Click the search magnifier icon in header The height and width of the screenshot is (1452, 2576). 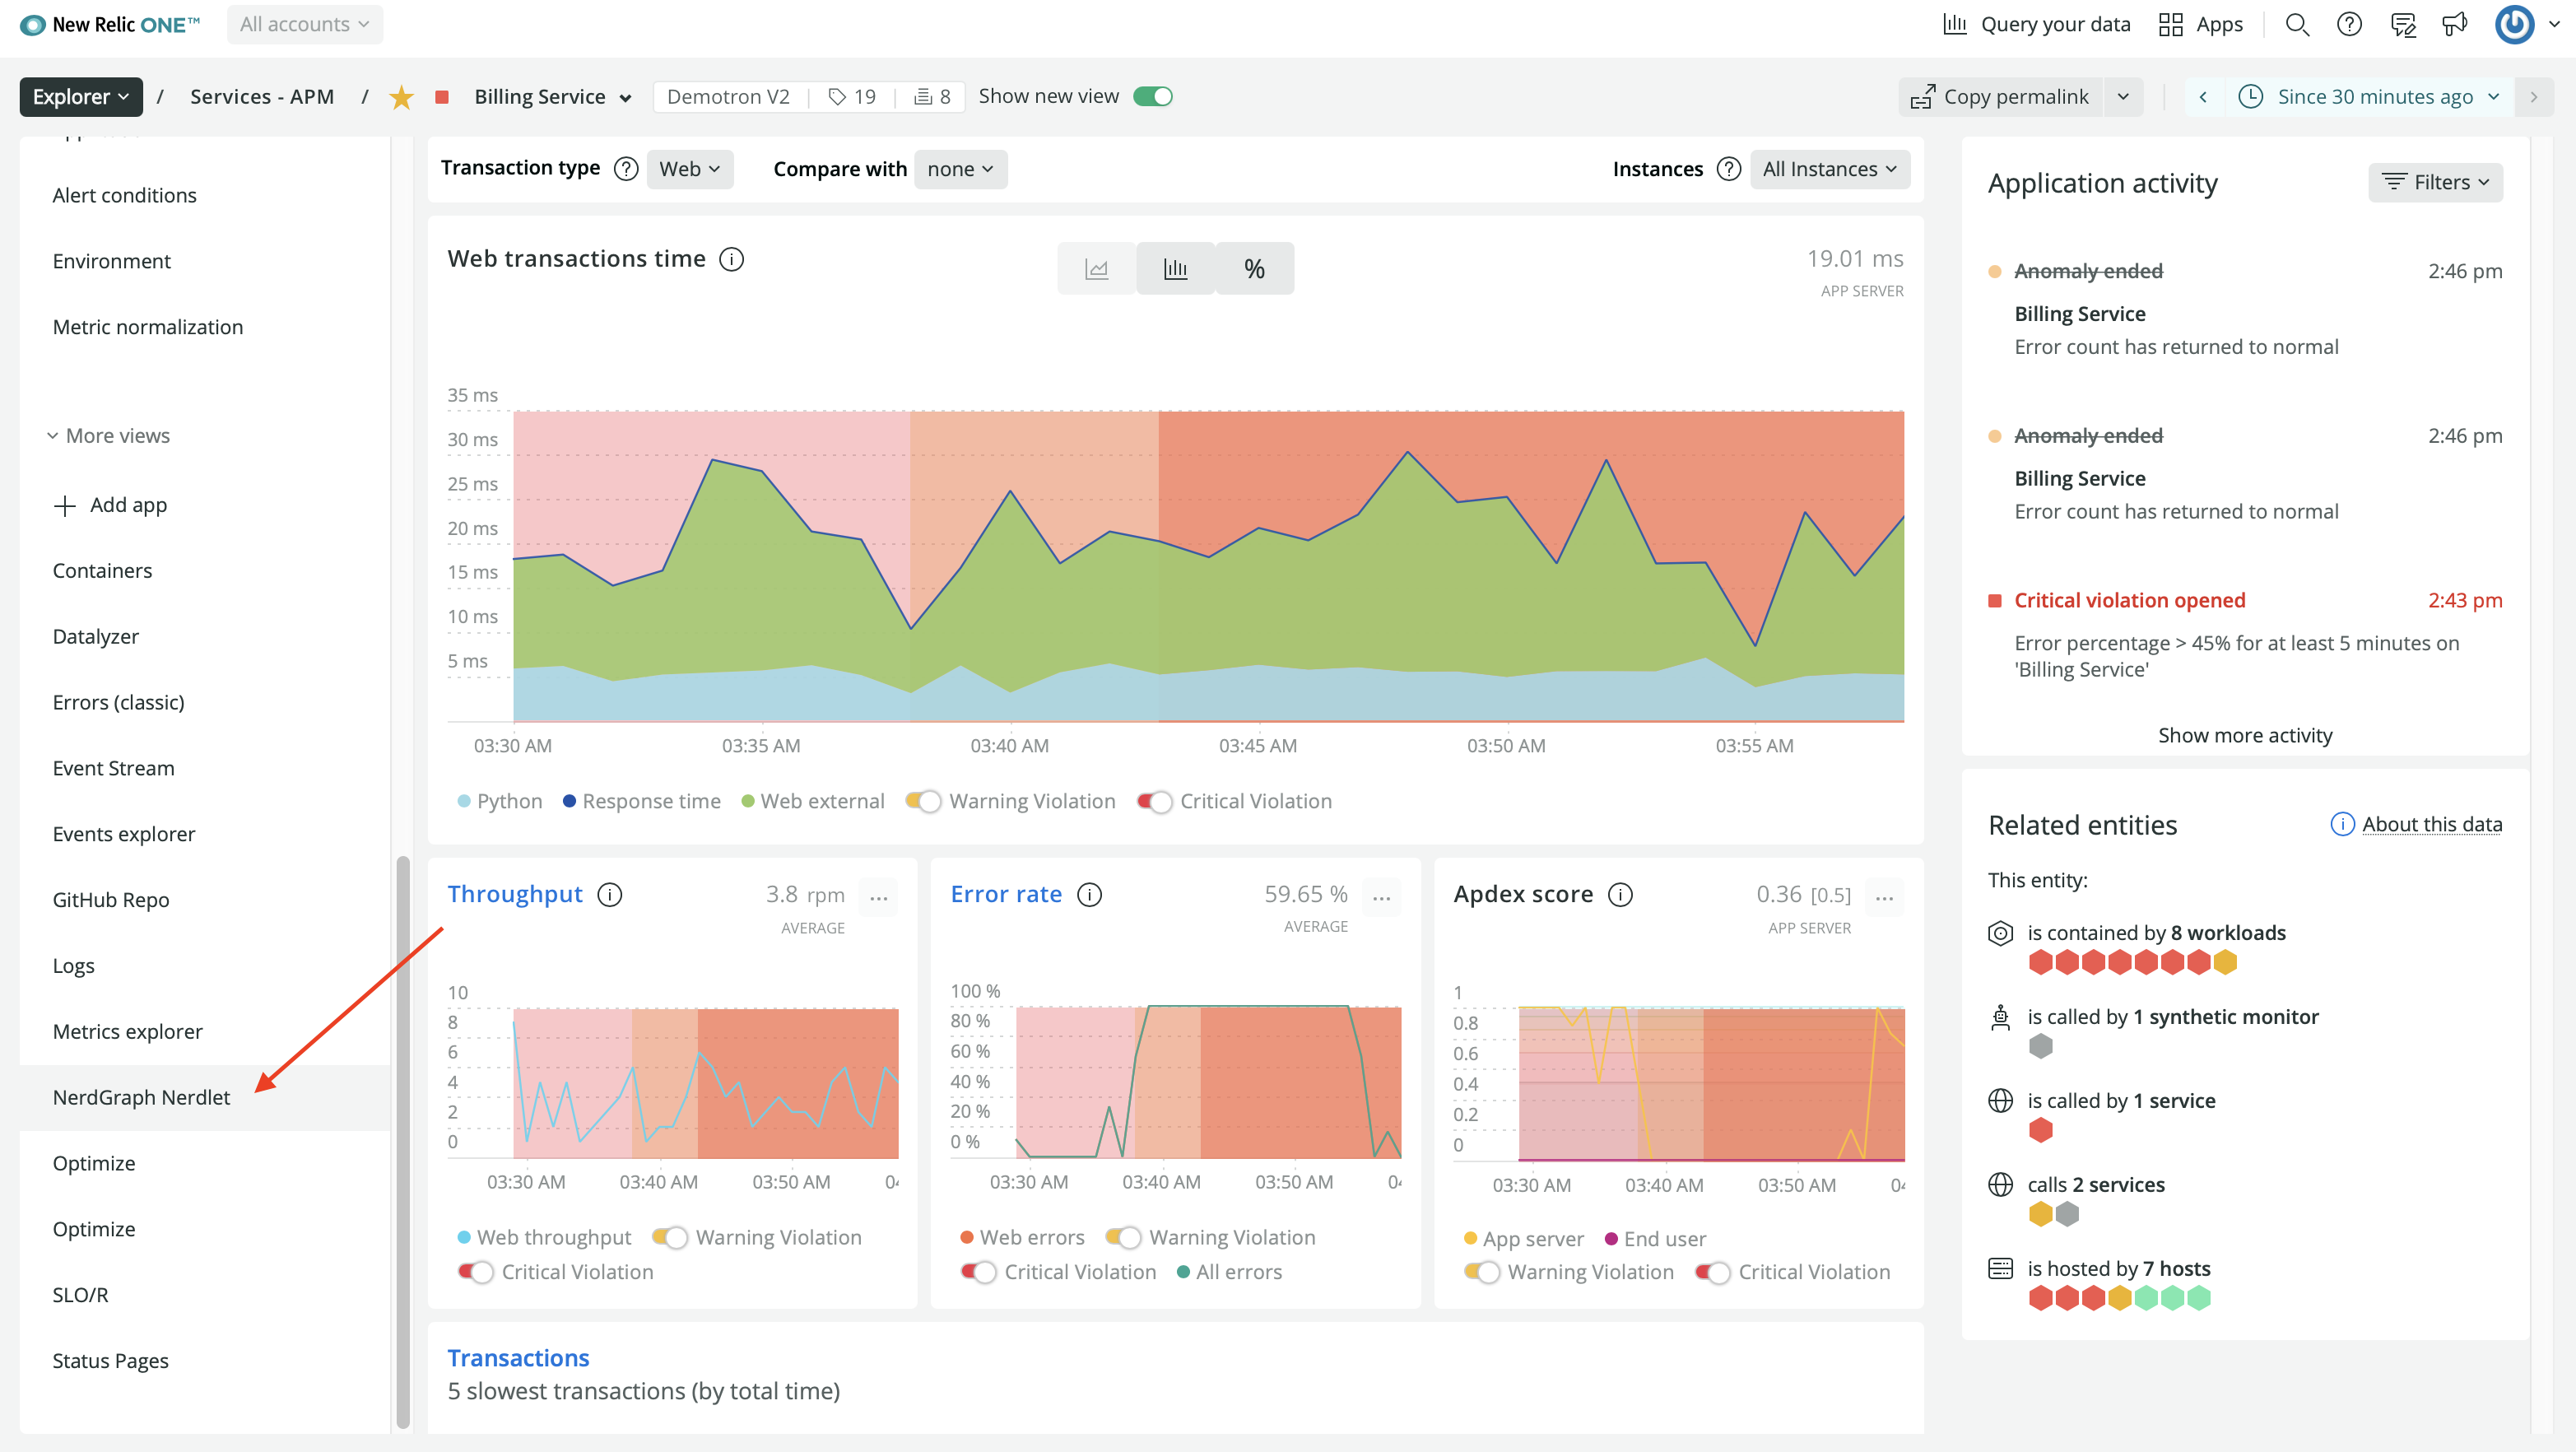[x=2297, y=25]
